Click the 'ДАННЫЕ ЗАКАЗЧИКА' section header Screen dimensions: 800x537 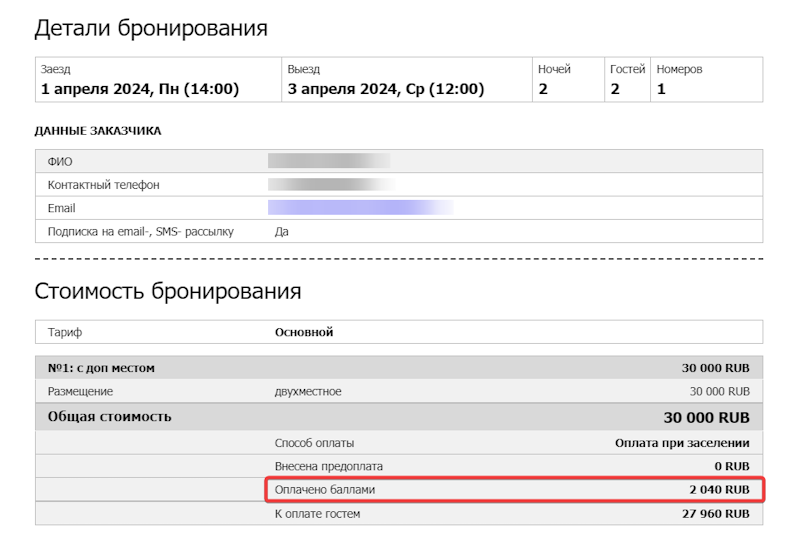click(x=98, y=131)
